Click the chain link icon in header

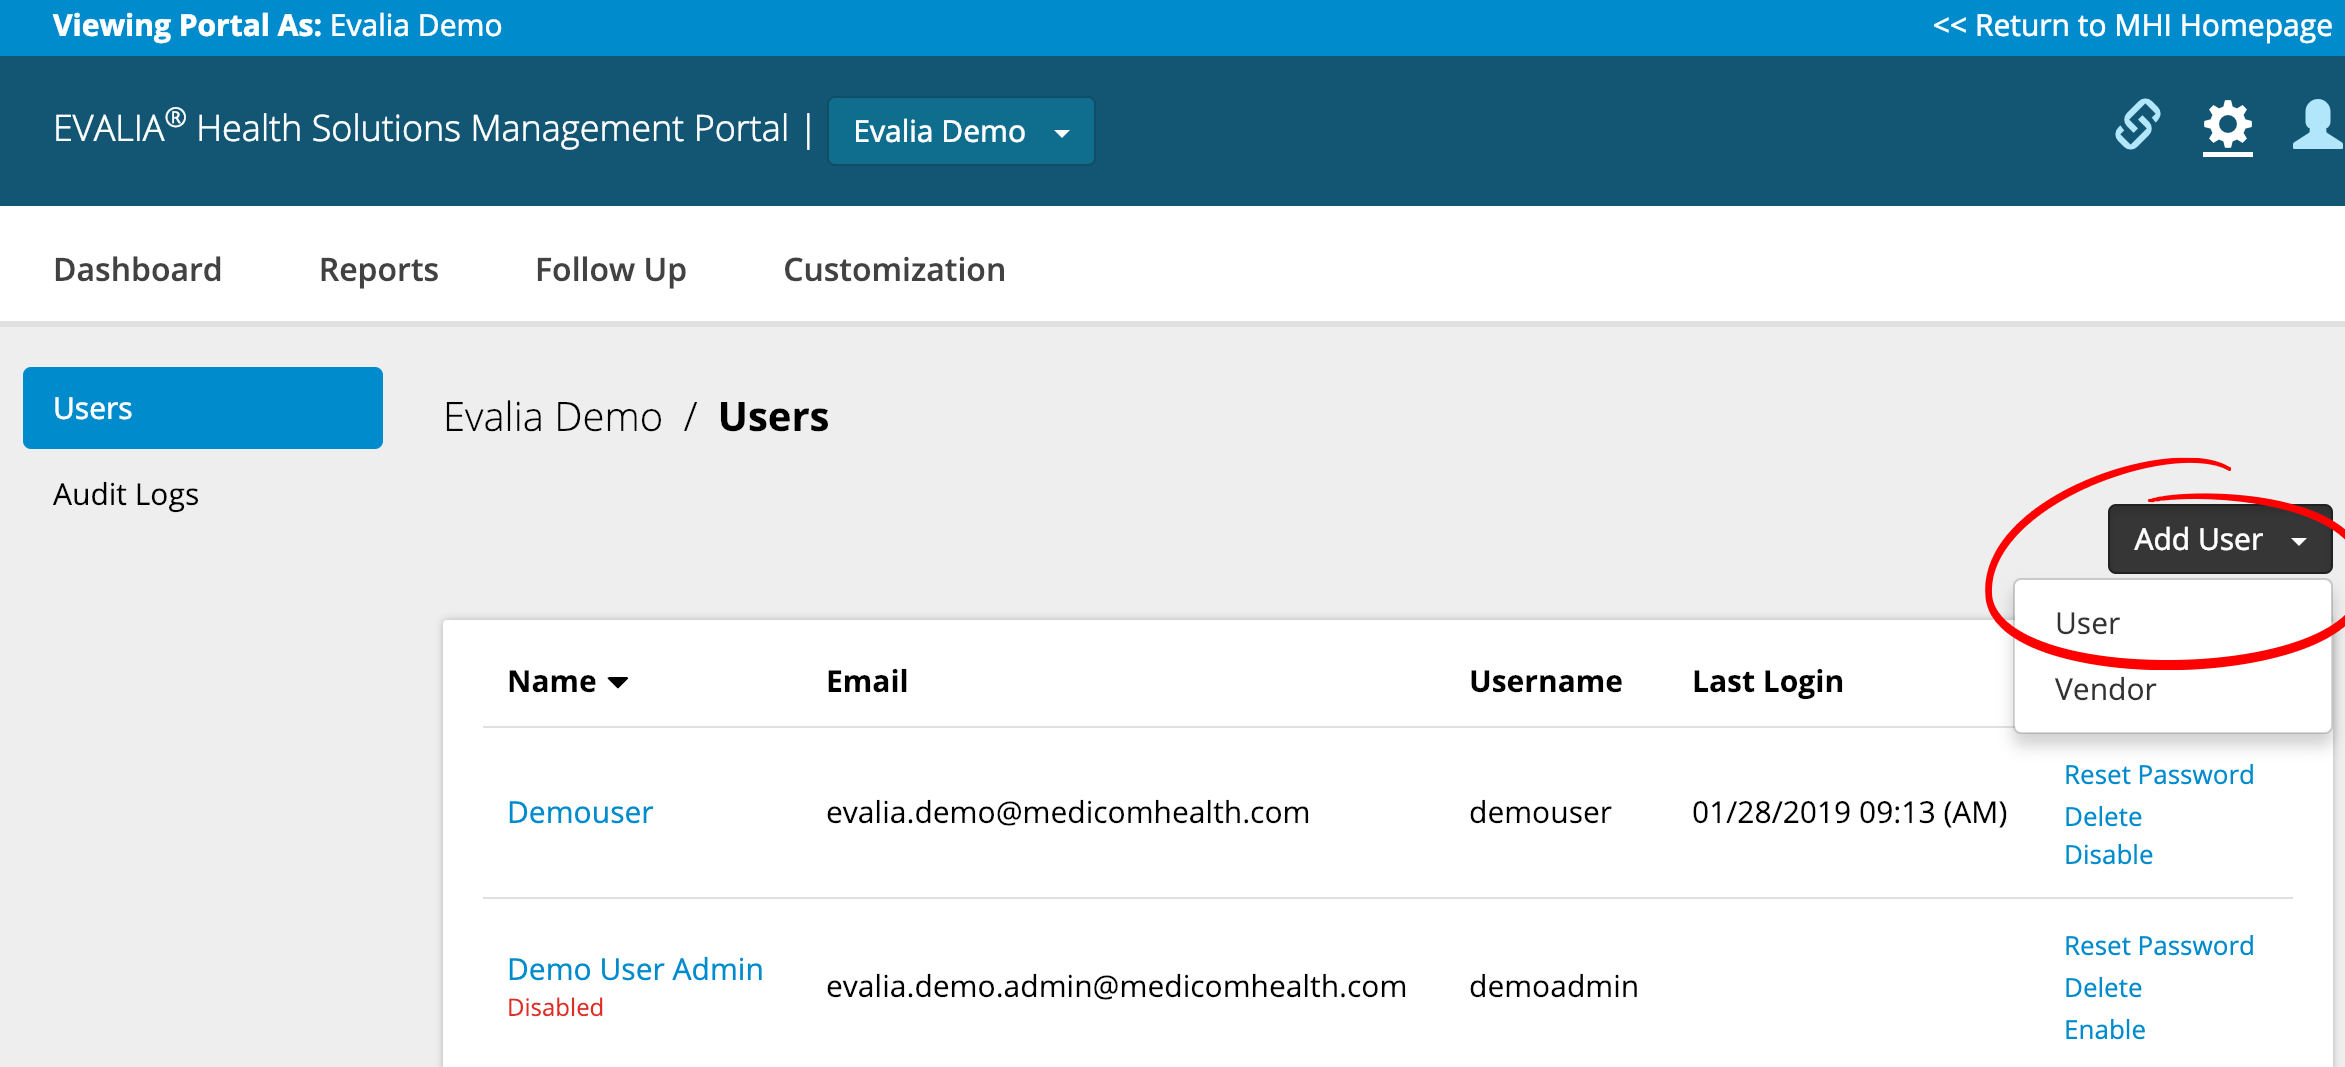click(x=2138, y=125)
